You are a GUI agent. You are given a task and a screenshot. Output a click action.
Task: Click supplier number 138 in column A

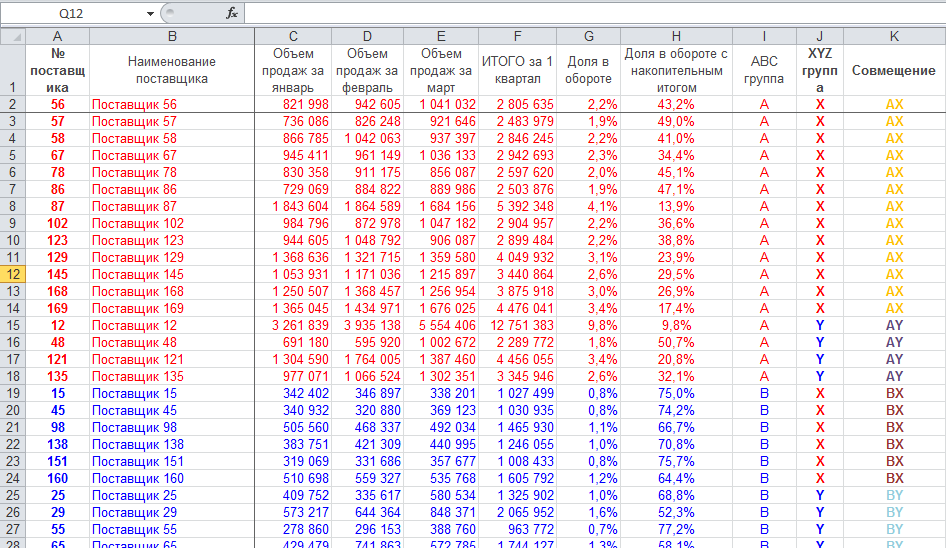click(57, 445)
